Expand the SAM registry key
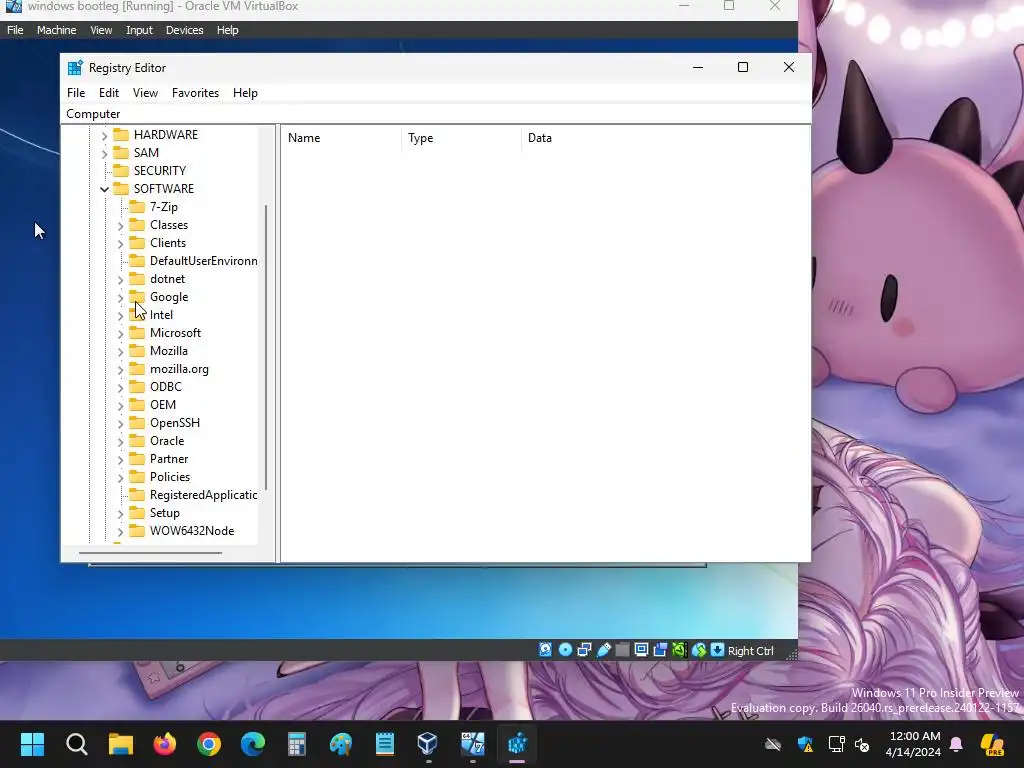Screen dimensions: 1024x768 tap(104, 153)
